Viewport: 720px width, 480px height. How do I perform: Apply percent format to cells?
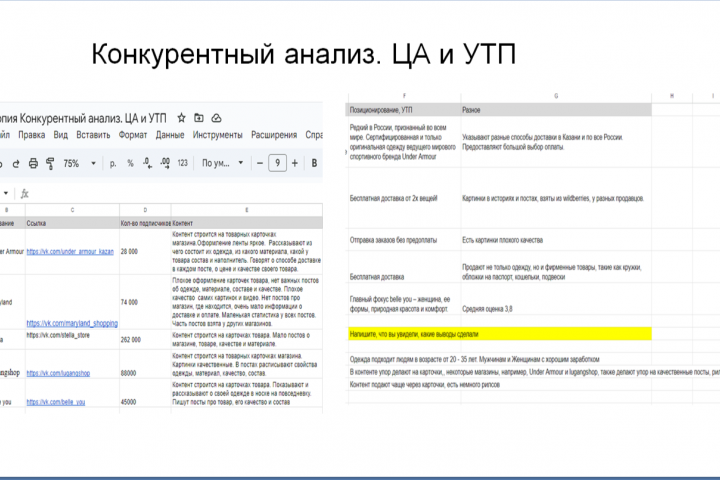pos(130,164)
